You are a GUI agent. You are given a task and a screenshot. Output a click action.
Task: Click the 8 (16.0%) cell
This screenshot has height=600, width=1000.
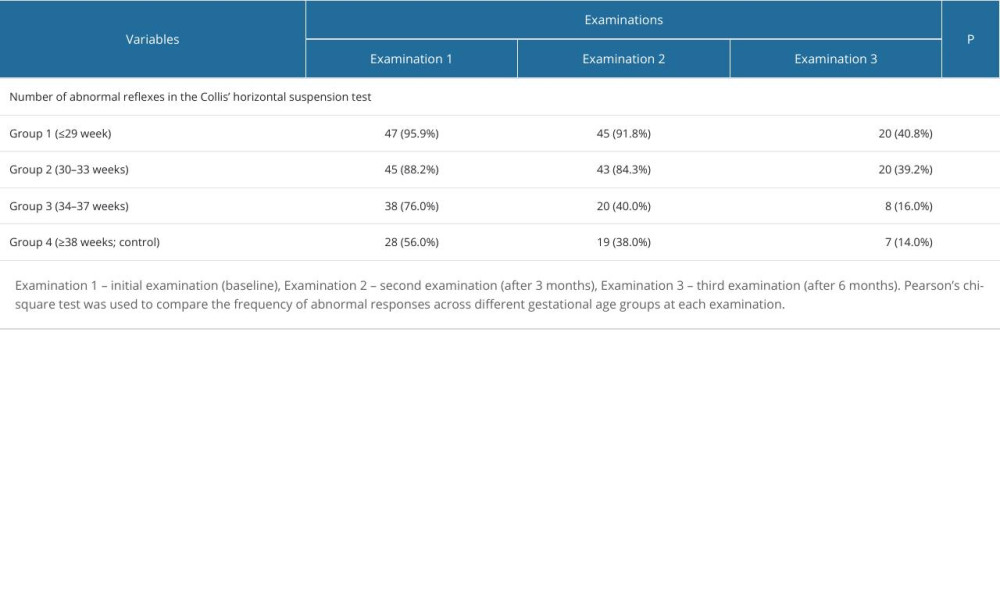click(908, 206)
